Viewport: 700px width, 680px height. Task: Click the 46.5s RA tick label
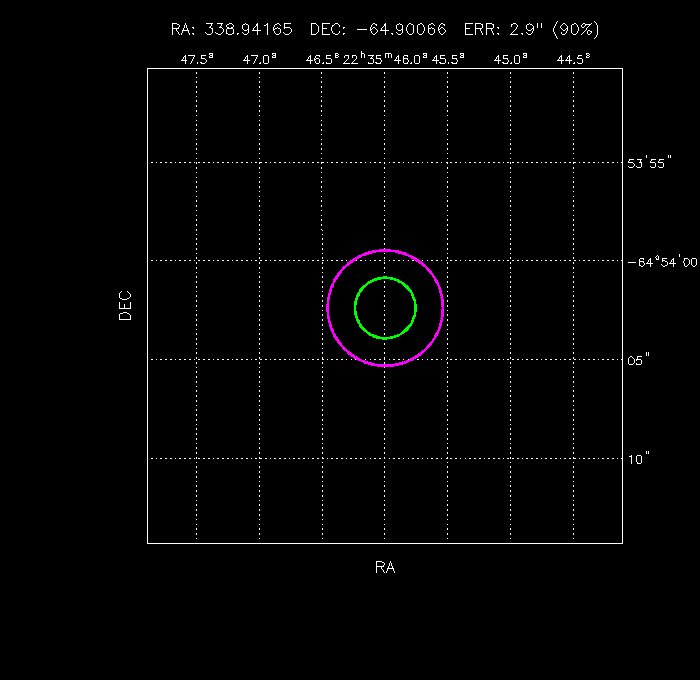(322, 59)
